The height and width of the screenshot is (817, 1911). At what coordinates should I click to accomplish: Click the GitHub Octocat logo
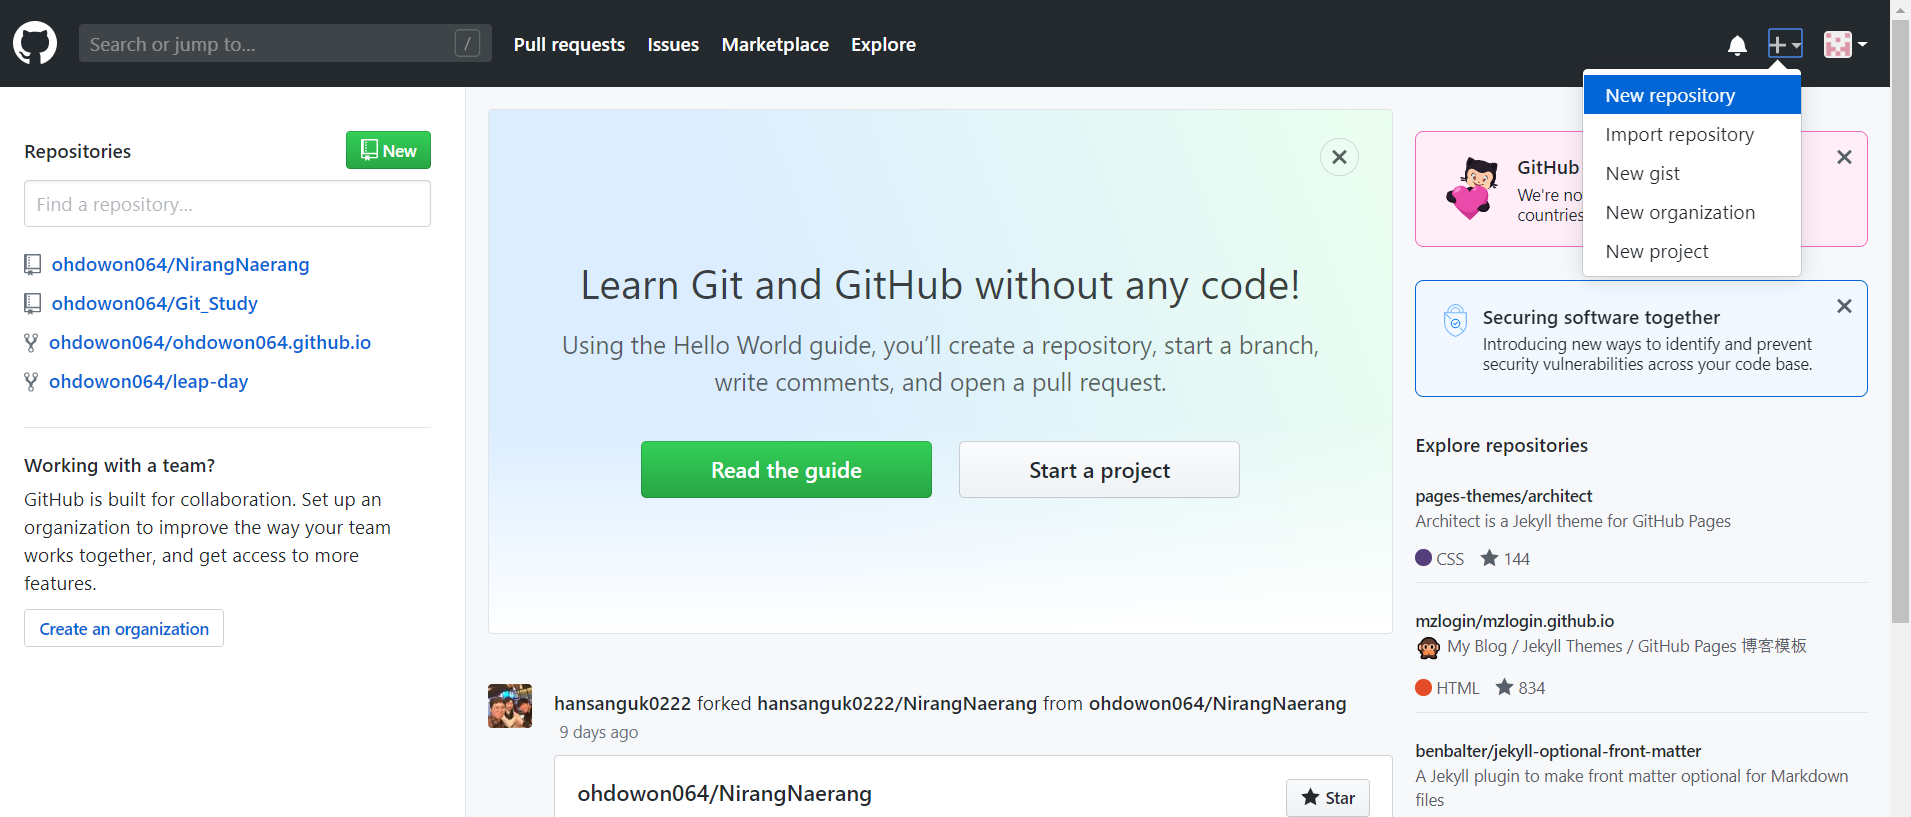[35, 43]
